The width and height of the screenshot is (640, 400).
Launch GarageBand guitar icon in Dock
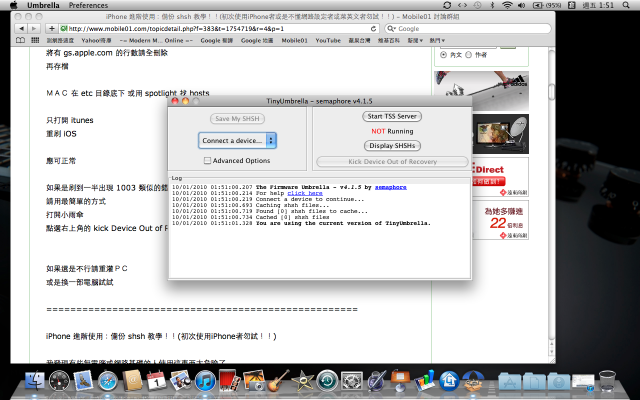coord(278,380)
